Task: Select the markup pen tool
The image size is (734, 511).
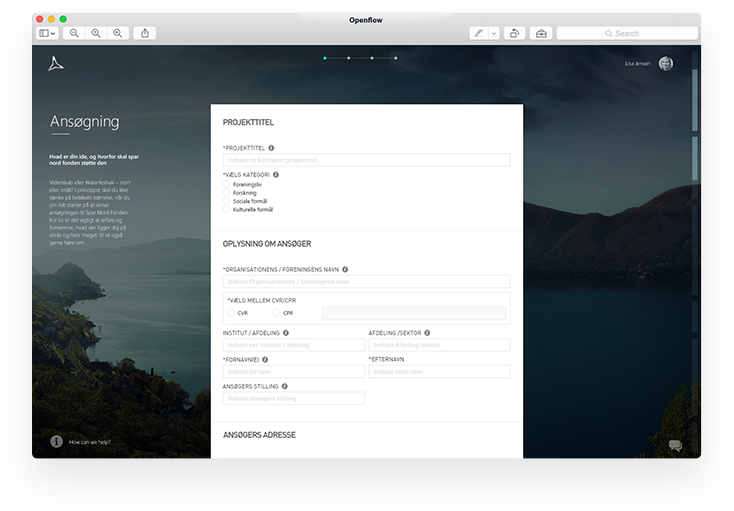Action: point(479,33)
